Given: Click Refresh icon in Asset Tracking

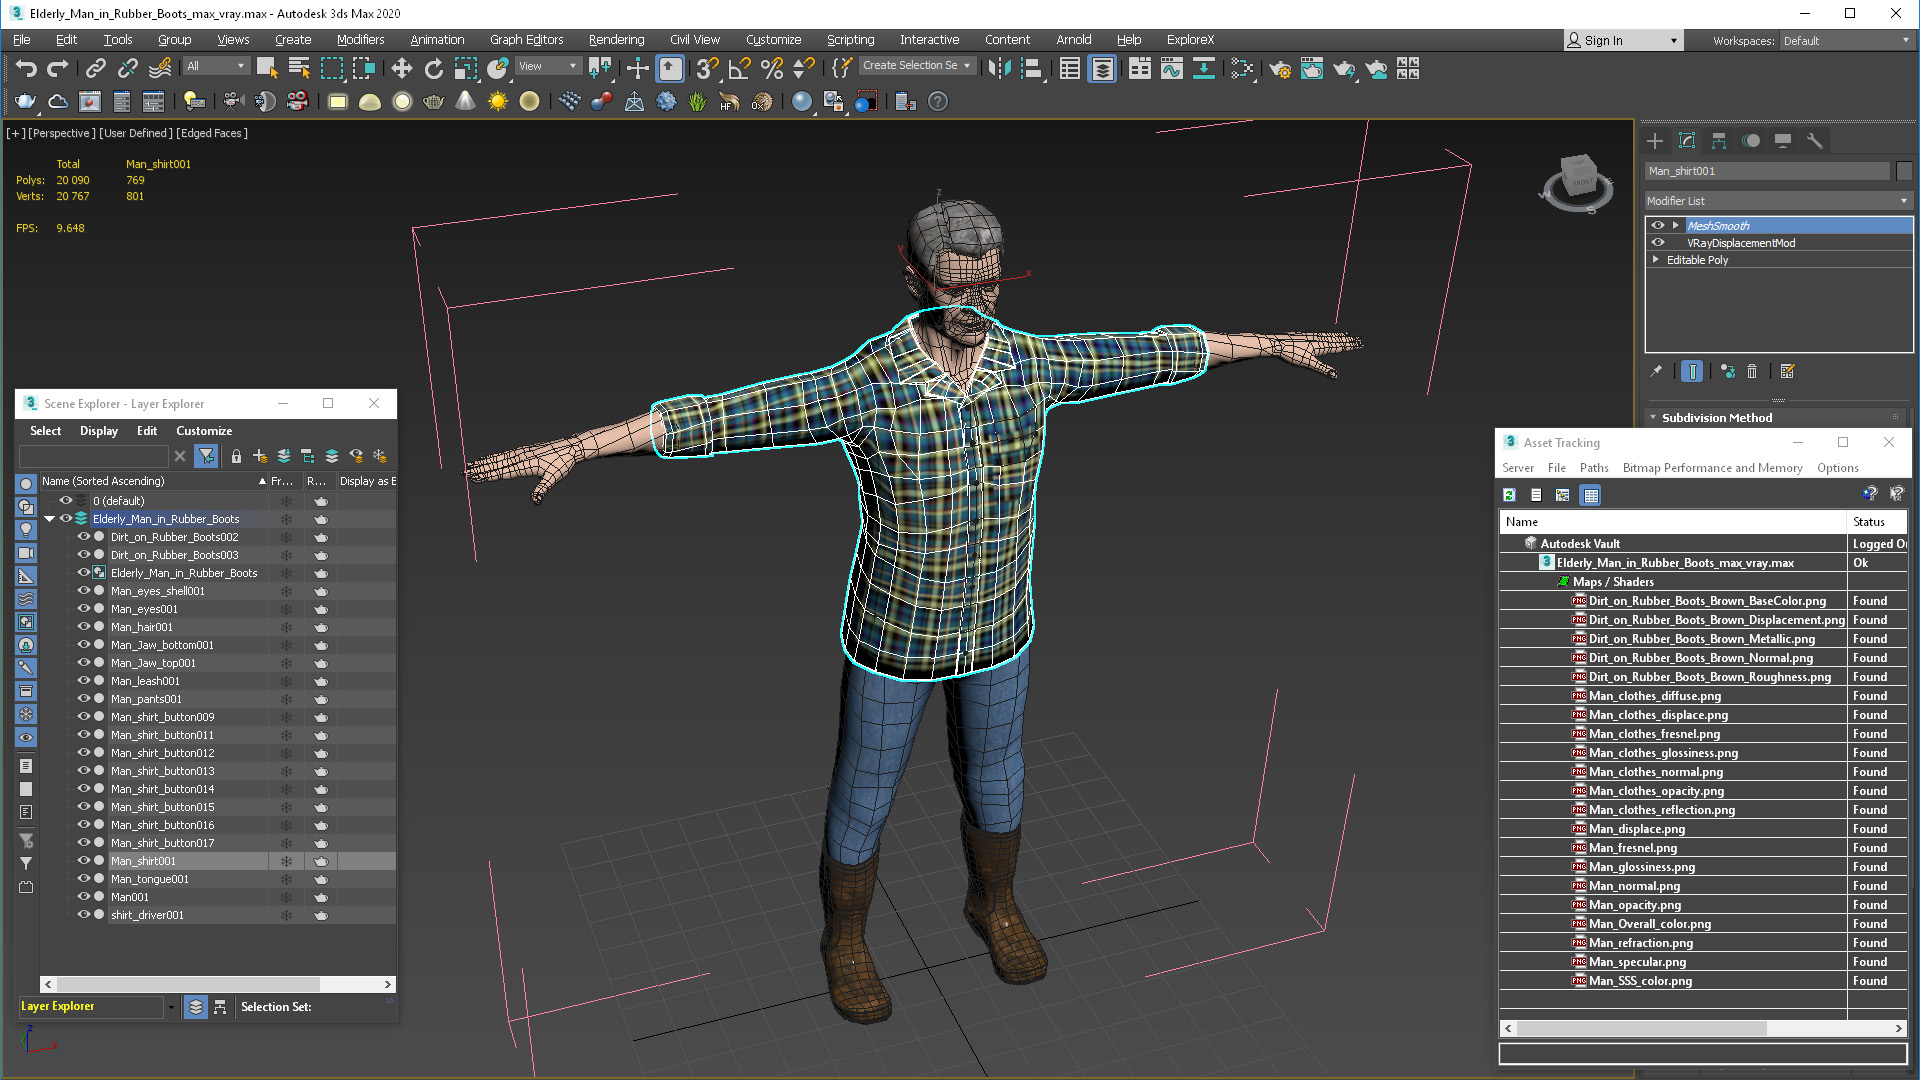Looking at the screenshot, I should point(1509,495).
